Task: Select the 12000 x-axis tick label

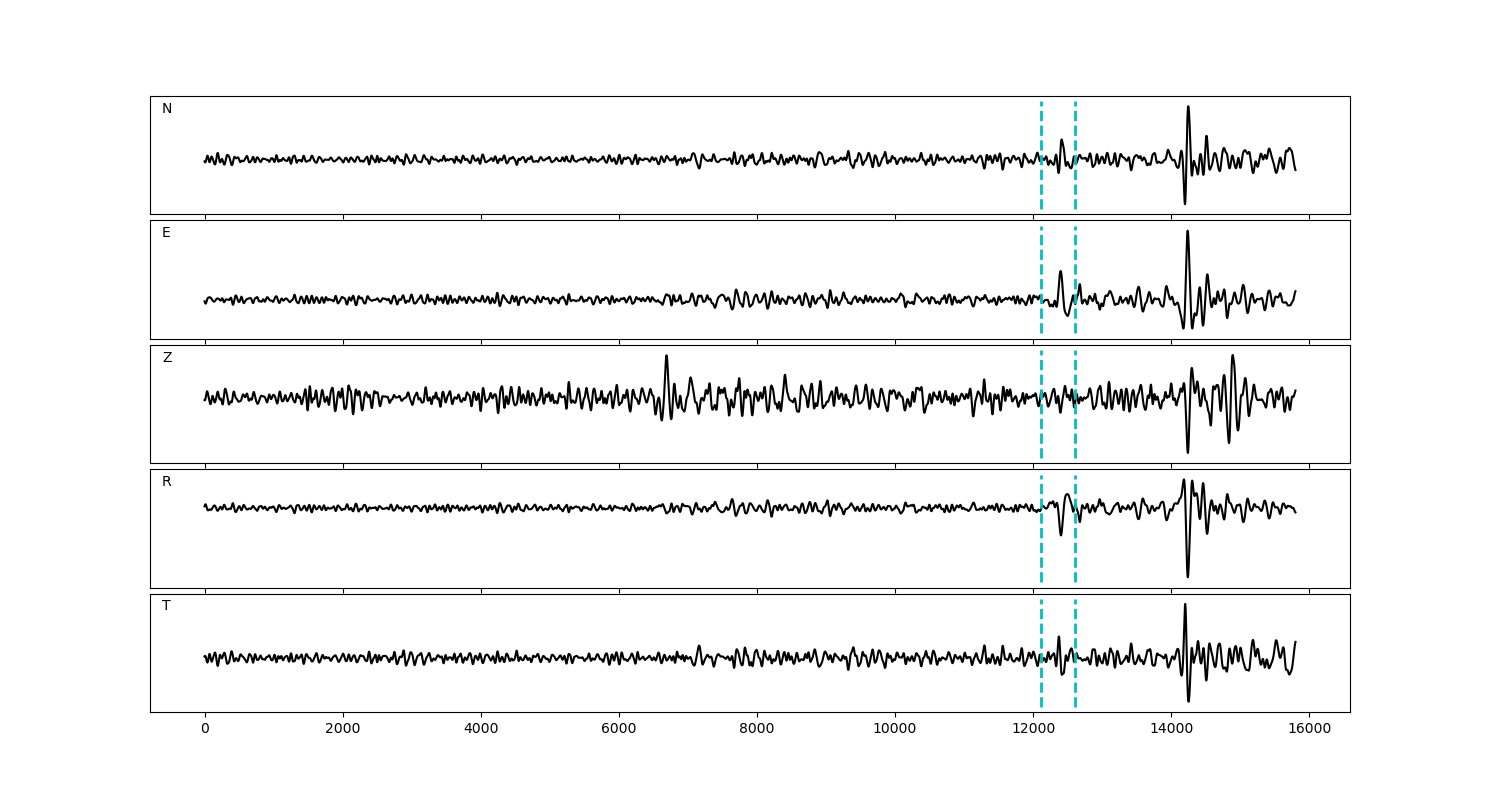Action: pos(1033,730)
